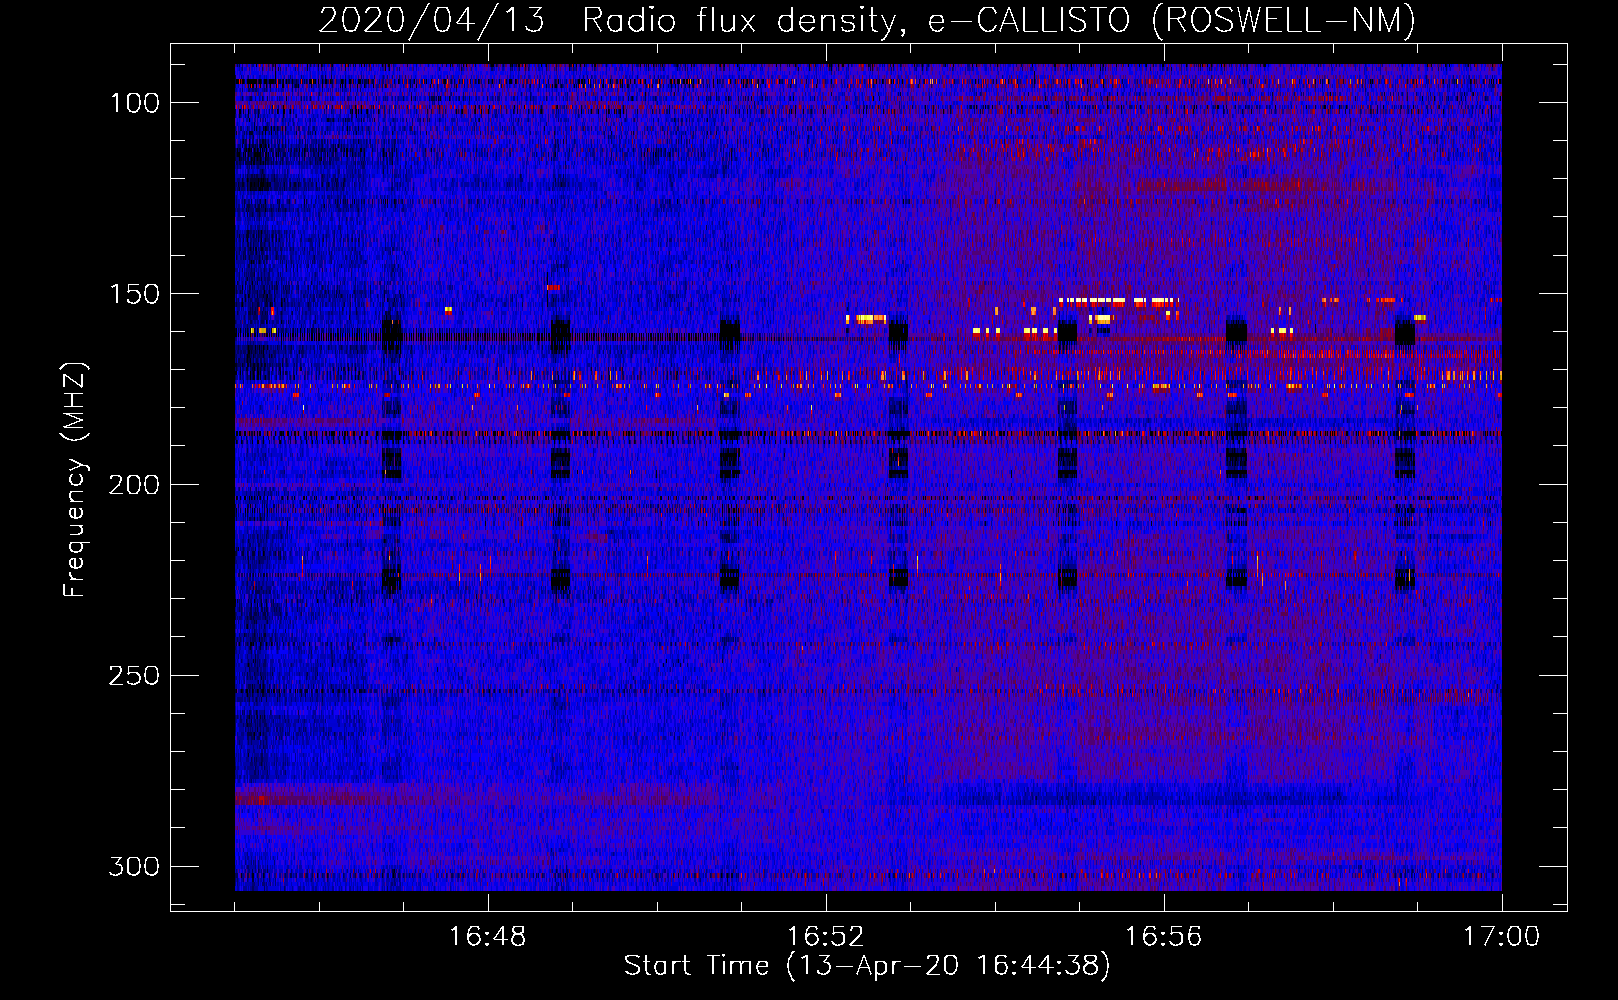Image resolution: width=1618 pixels, height=1000 pixels.
Task: Click the 16:52 time axis label
Action: [826, 937]
